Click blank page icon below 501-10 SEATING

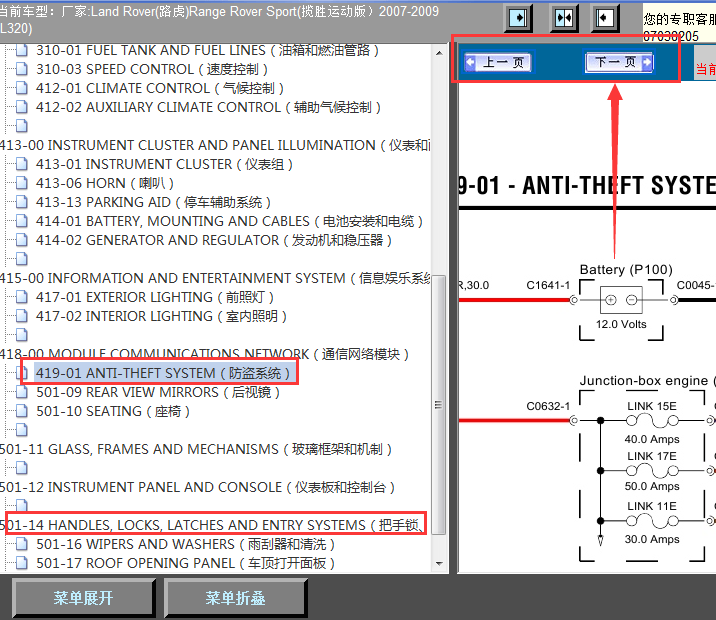tap(21, 430)
